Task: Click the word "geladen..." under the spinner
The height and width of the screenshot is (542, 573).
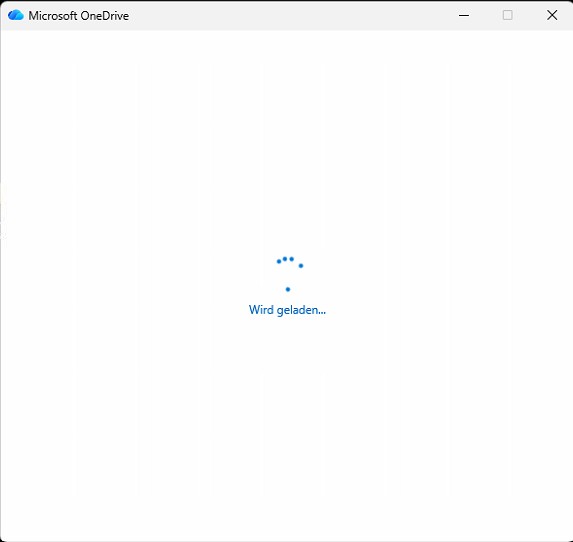Action: (301, 310)
